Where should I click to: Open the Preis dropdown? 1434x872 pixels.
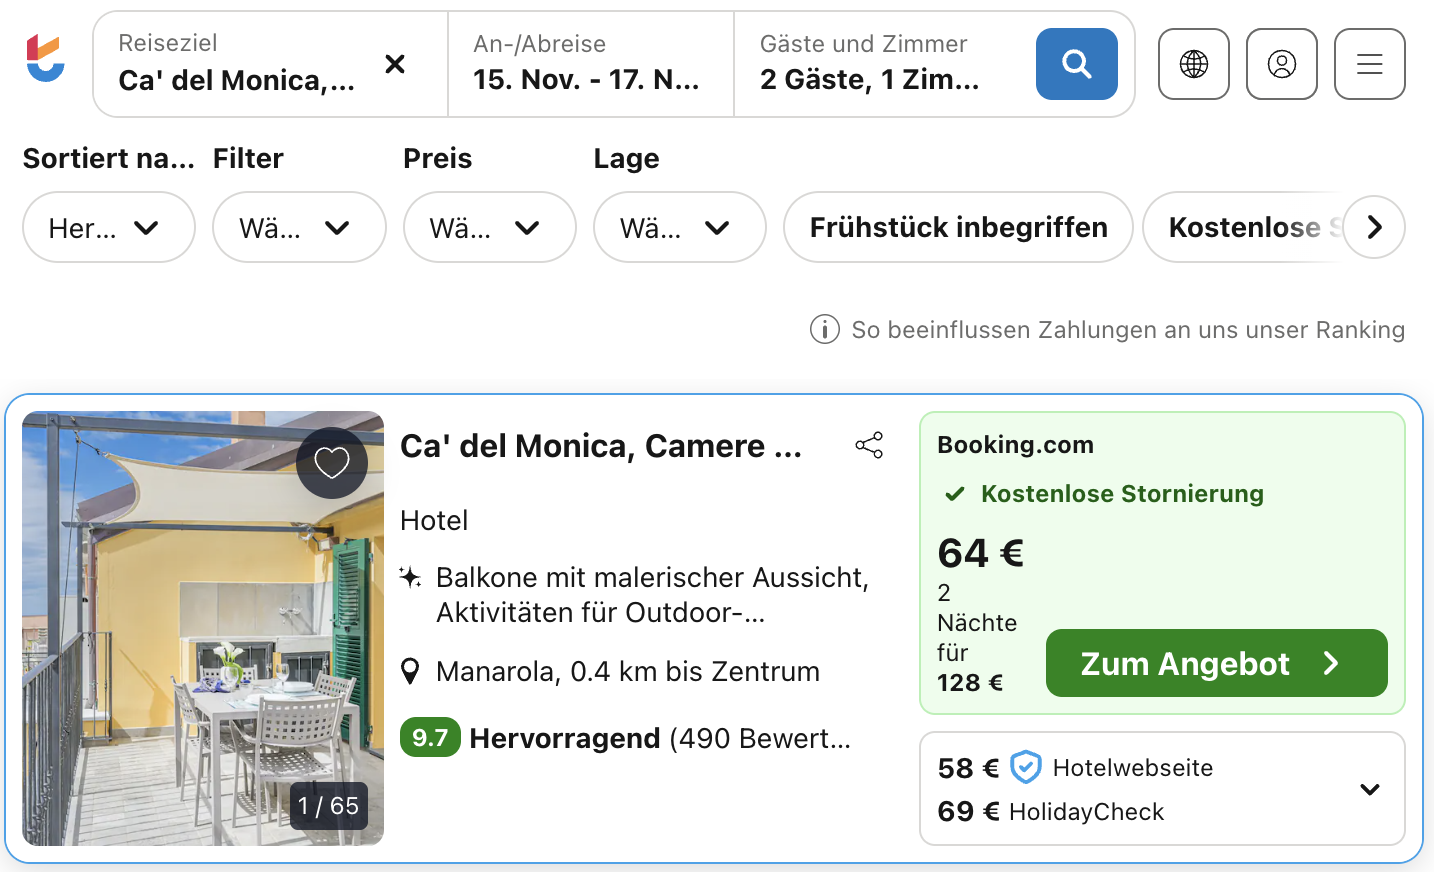pyautogui.click(x=489, y=227)
